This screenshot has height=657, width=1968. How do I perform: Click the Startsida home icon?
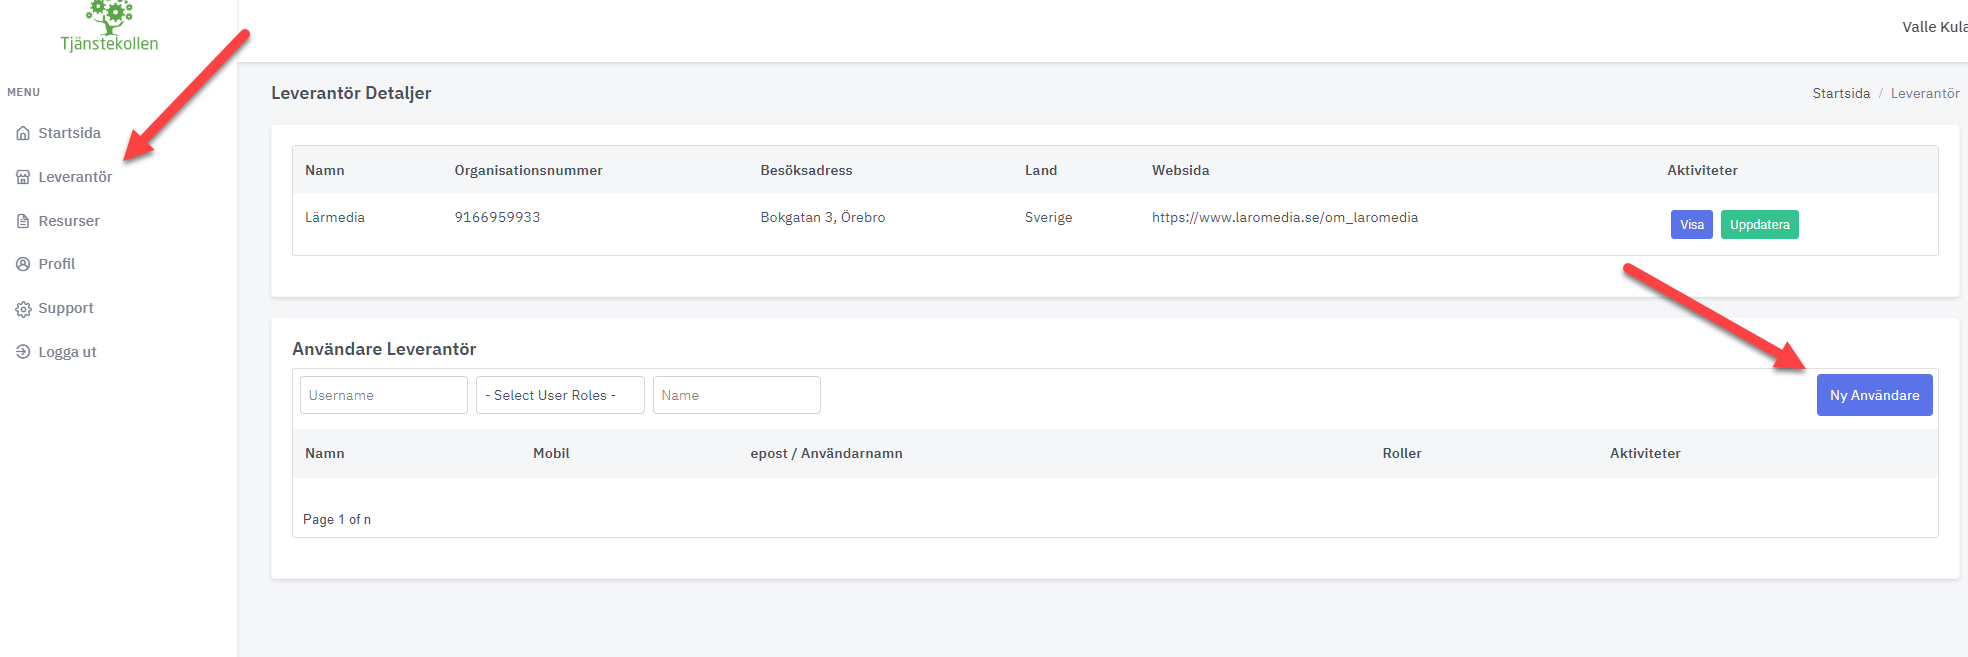[23, 134]
